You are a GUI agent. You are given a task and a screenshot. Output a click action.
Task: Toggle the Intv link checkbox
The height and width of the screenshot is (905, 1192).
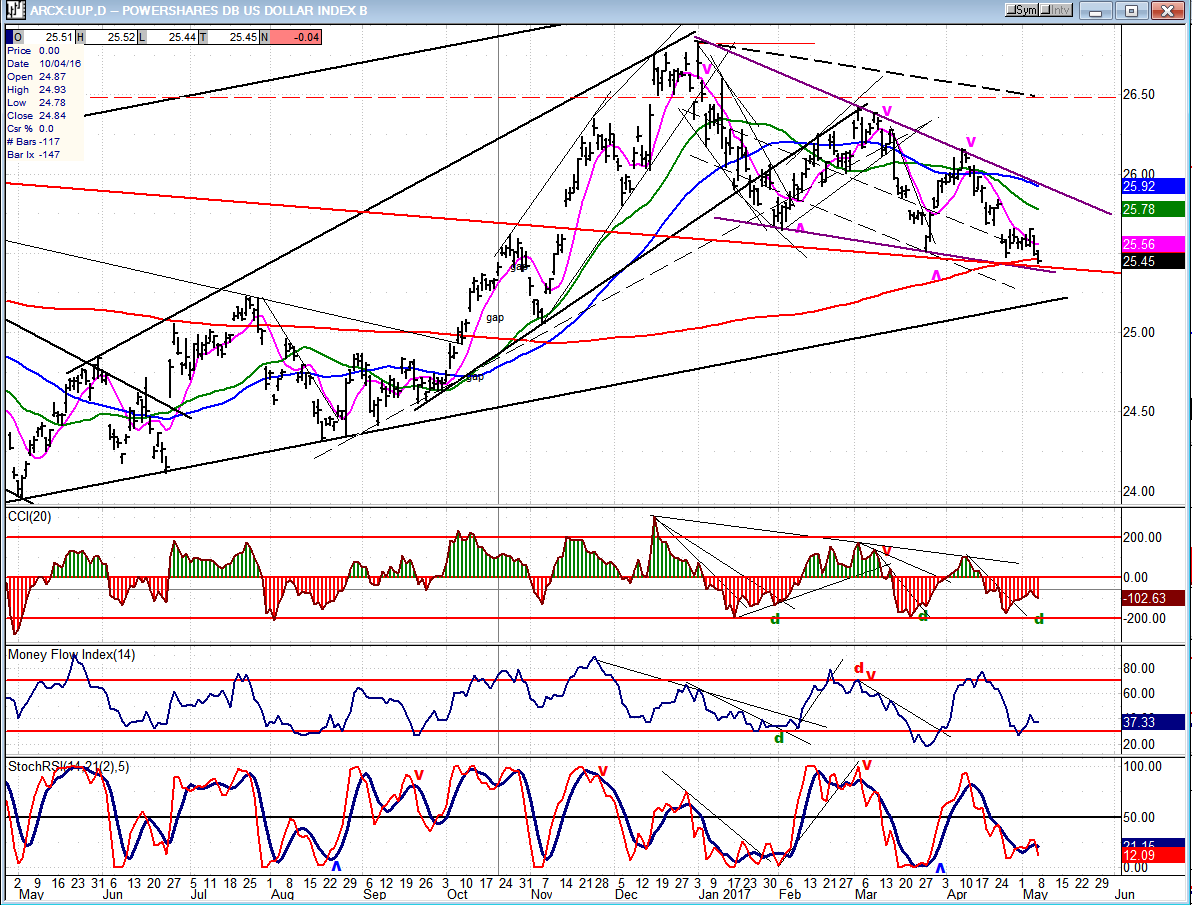(x=1056, y=10)
